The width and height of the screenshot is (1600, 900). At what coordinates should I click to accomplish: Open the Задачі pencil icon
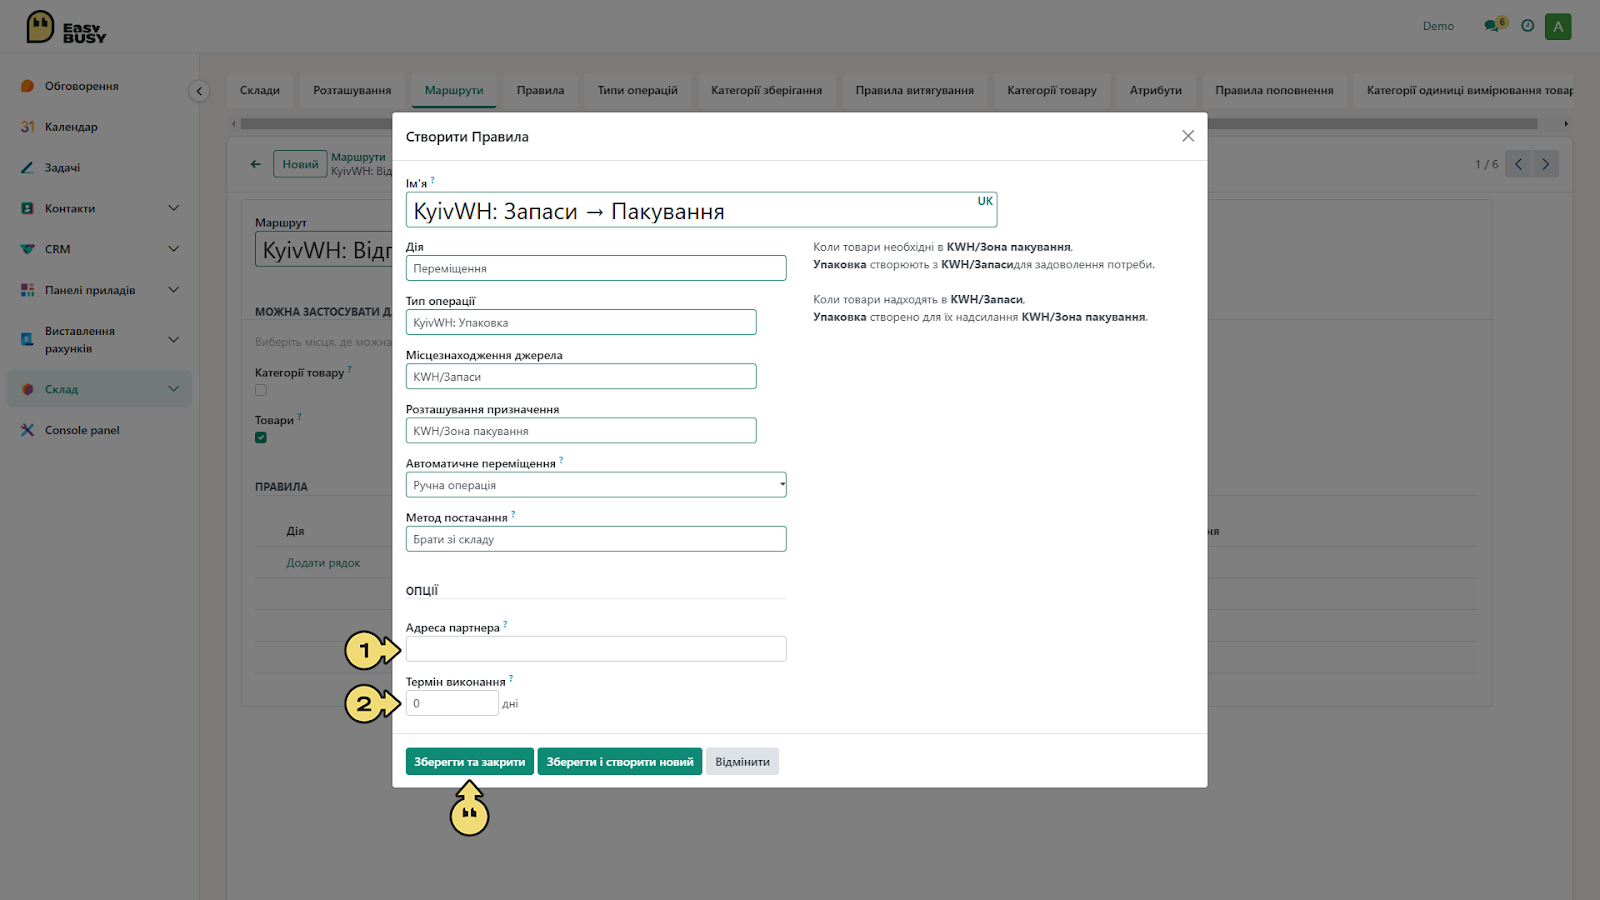(28, 168)
